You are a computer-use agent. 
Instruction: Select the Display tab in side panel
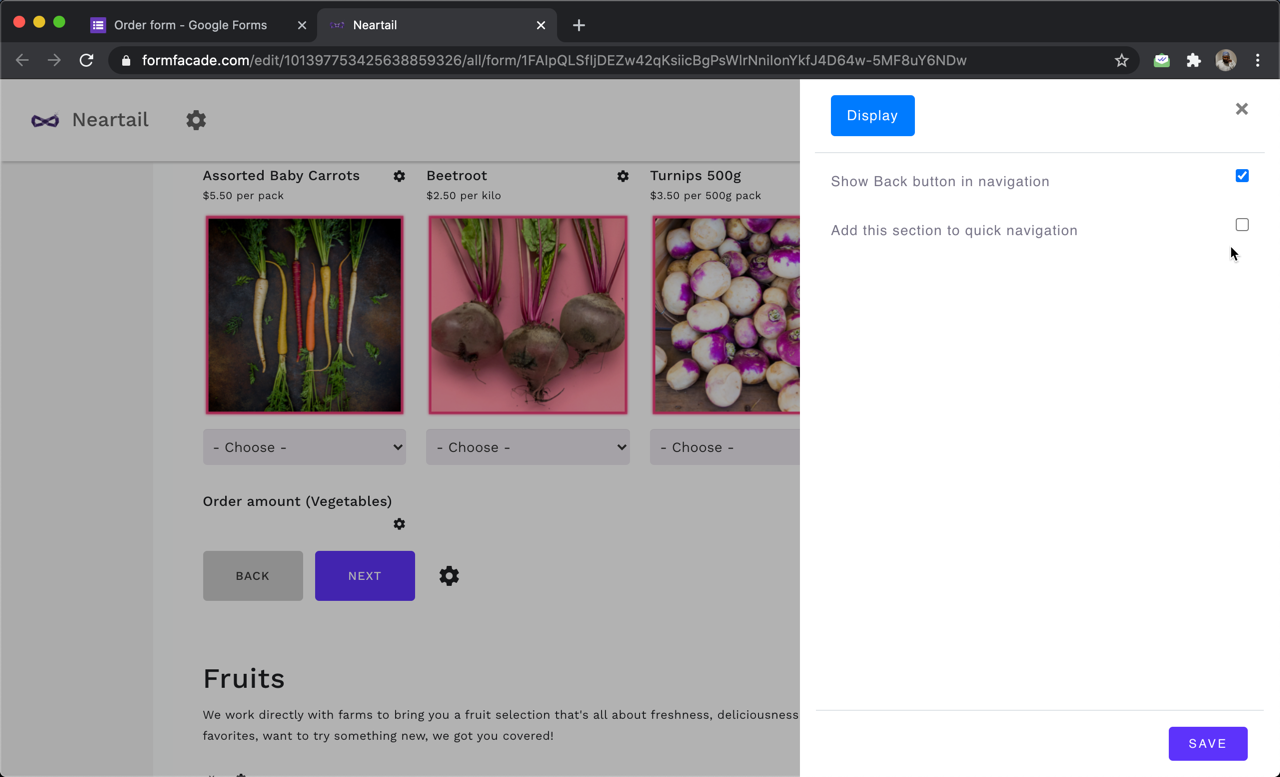[x=872, y=116]
